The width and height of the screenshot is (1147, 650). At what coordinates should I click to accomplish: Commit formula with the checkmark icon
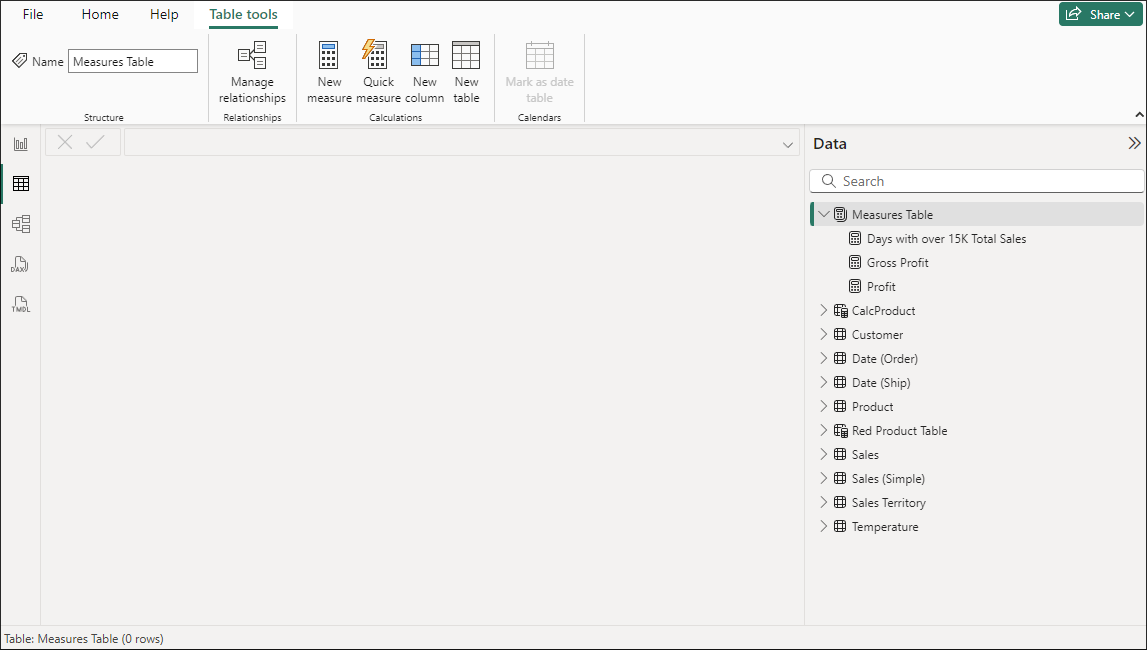pyautogui.click(x=96, y=143)
